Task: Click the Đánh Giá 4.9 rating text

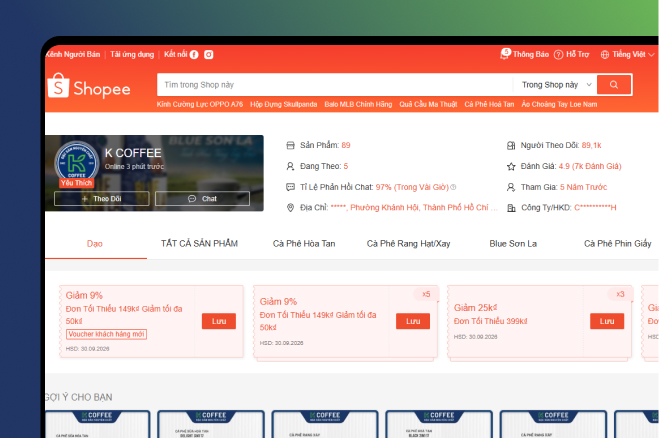Action: (590, 166)
